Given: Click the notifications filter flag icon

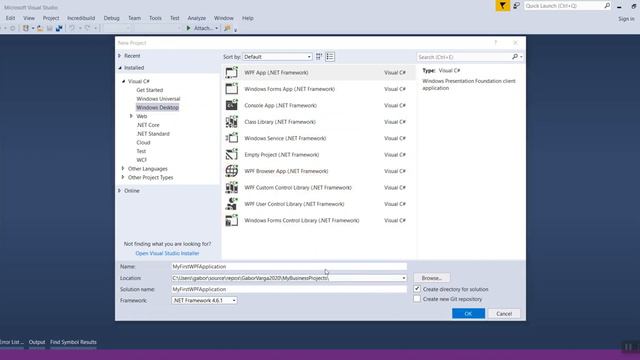Looking at the screenshot, I should (502, 6).
